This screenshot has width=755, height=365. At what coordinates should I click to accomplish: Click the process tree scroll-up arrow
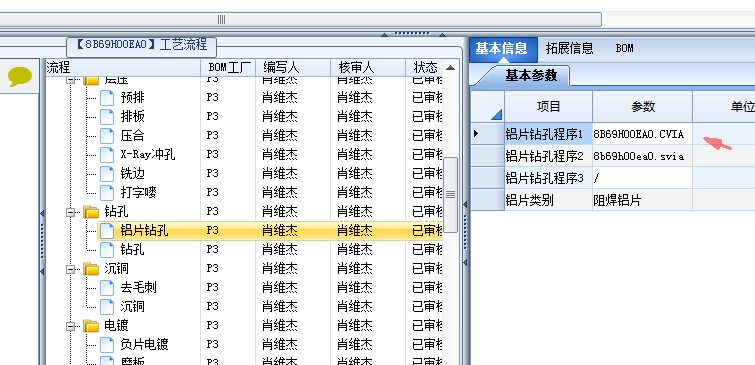pyautogui.click(x=450, y=68)
